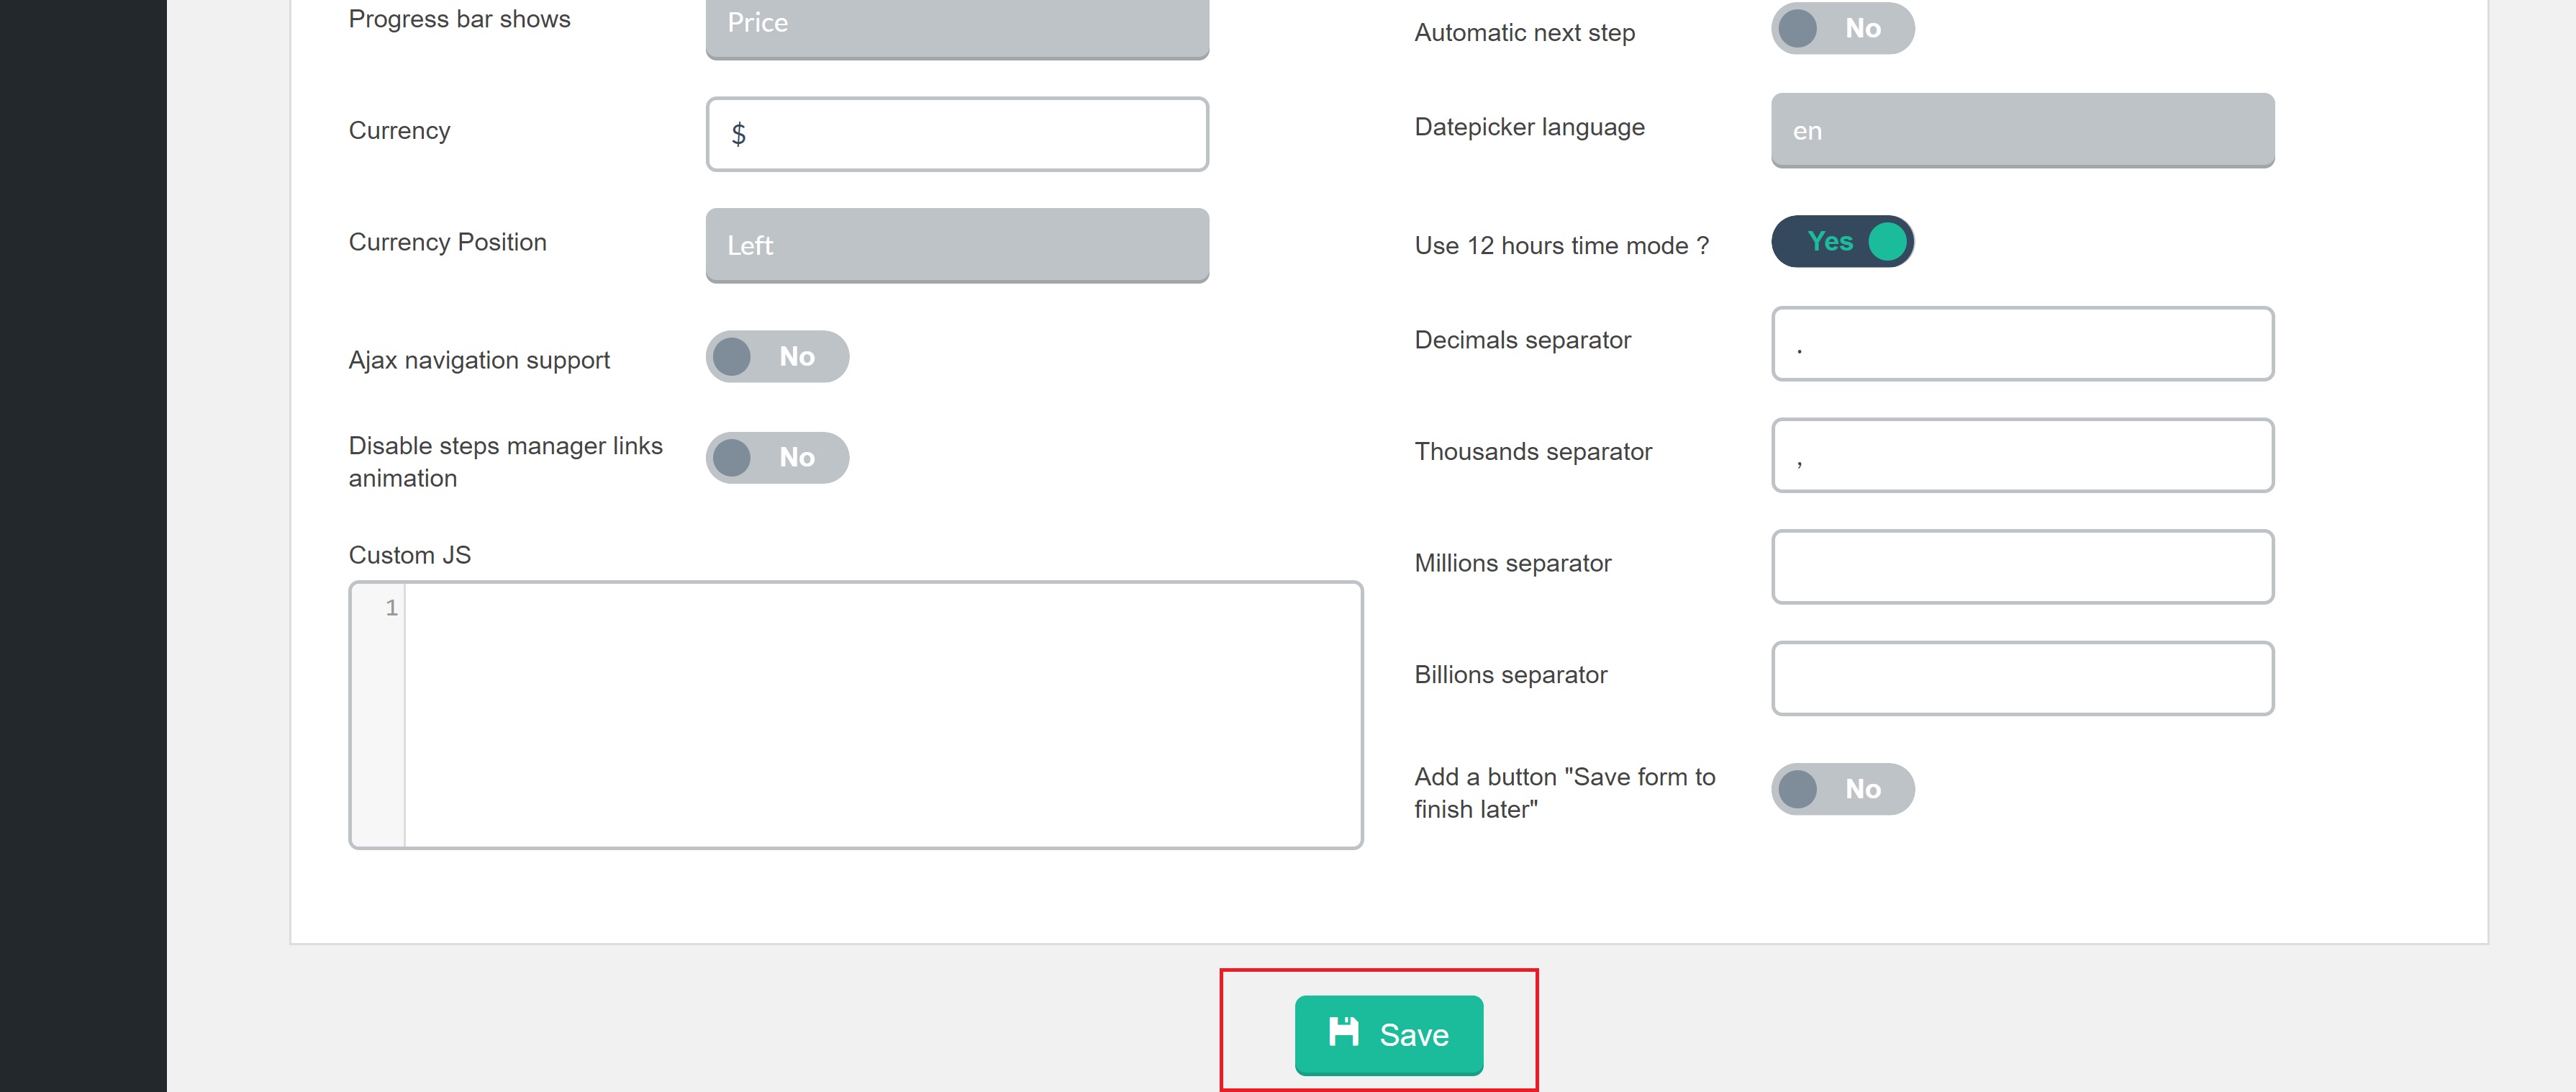Toggle Automatic next step switch
Image resolution: width=2576 pixels, height=1092 pixels.
tap(1843, 28)
